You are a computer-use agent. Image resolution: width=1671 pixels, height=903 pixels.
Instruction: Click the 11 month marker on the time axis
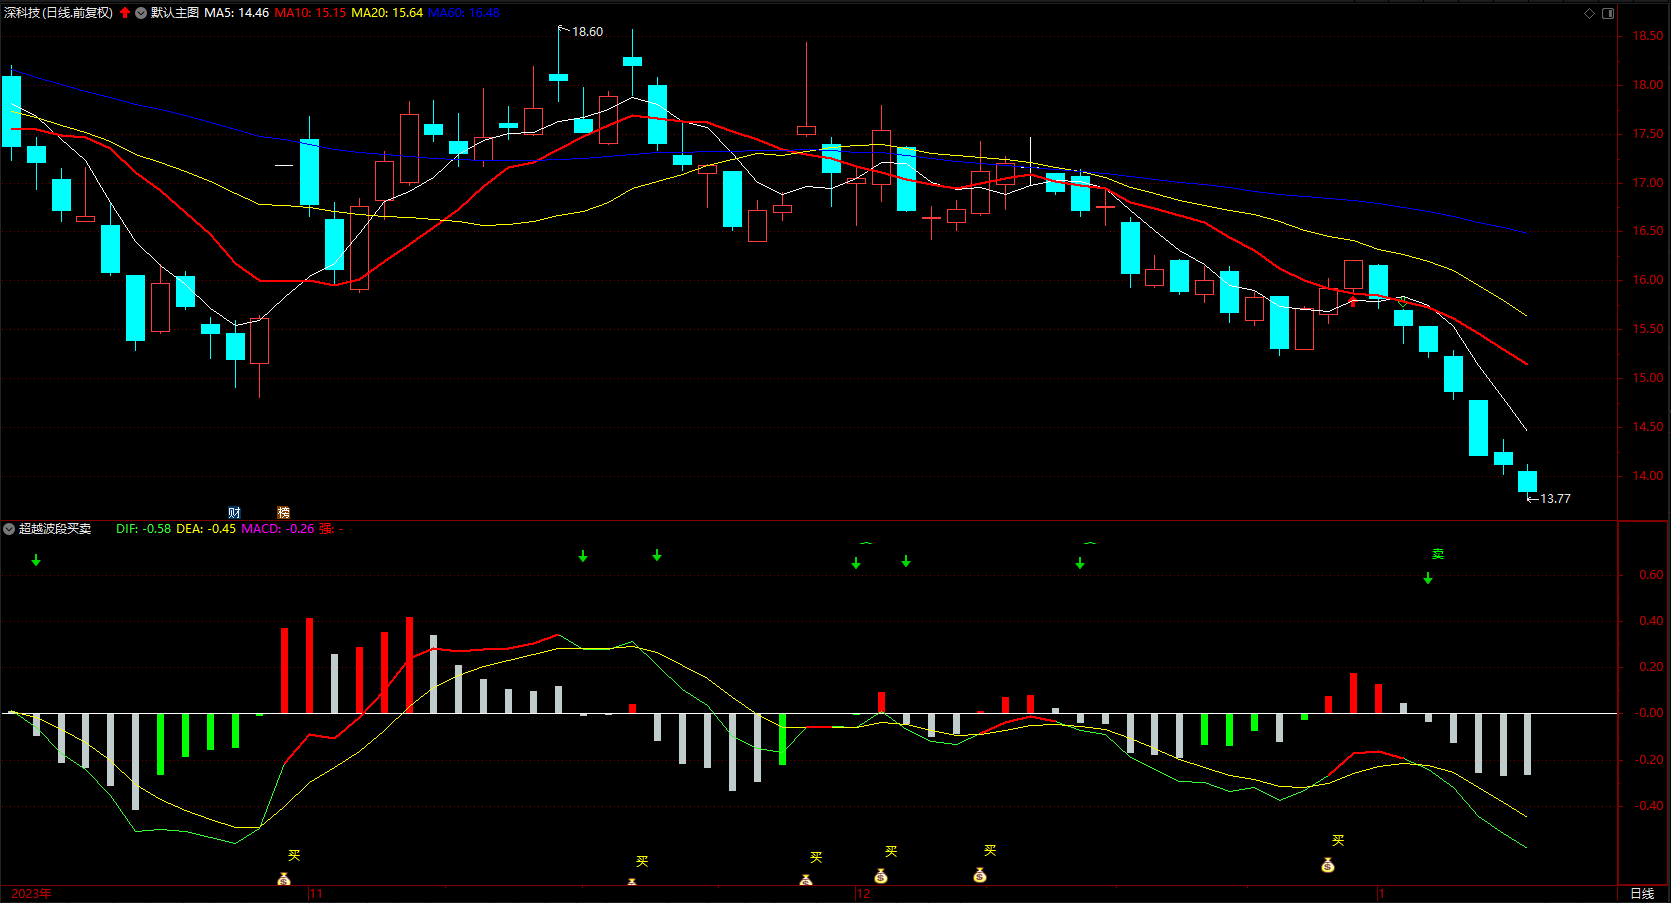[316, 893]
